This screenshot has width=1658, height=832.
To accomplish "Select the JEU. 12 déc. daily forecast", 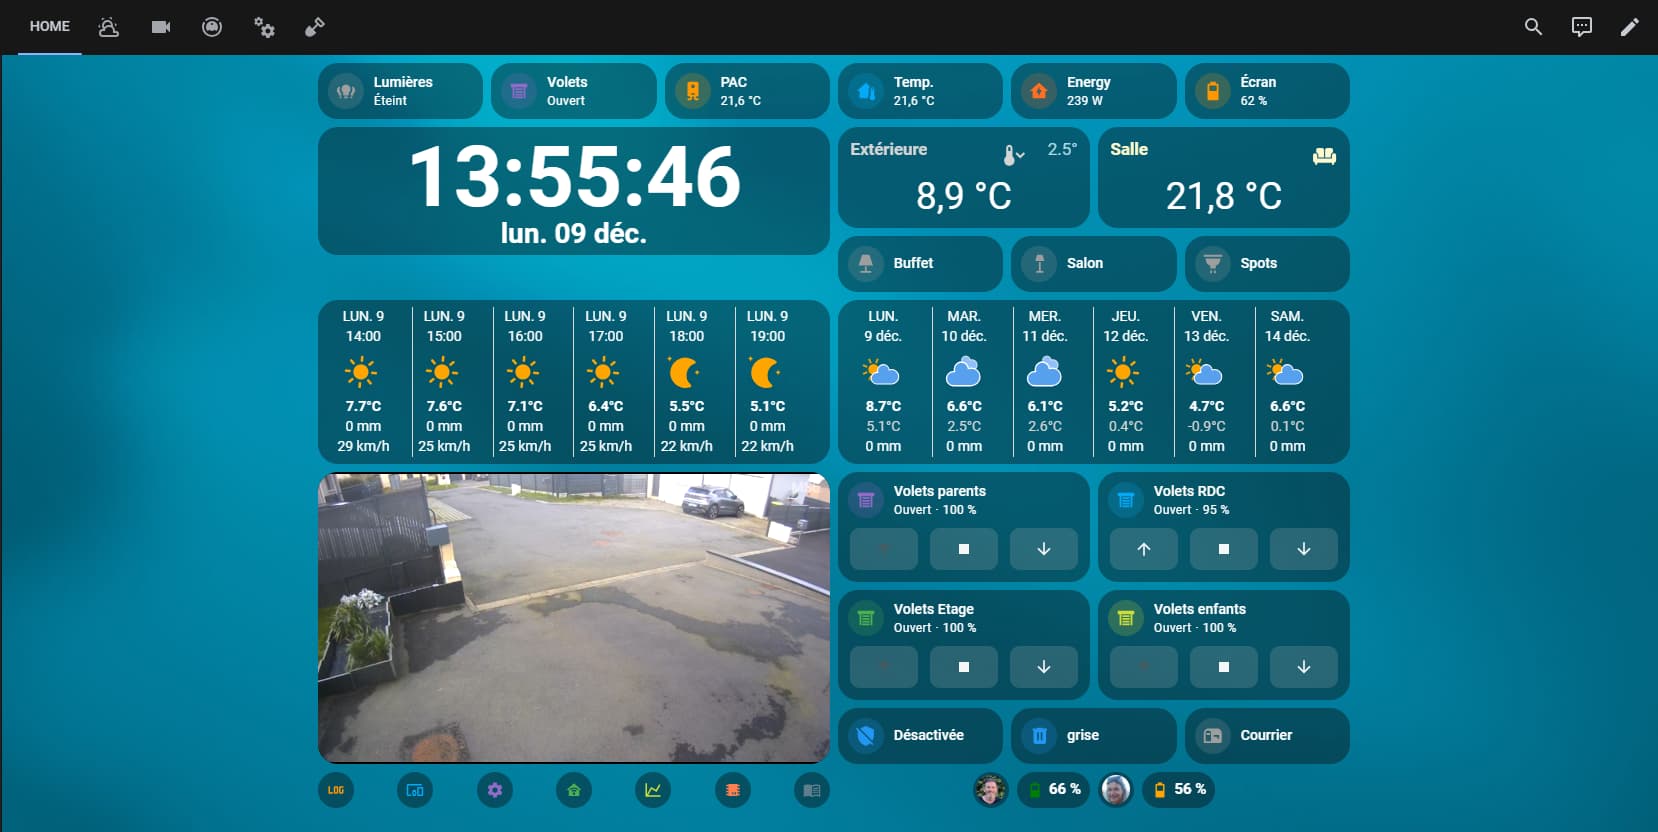I will click(1125, 381).
